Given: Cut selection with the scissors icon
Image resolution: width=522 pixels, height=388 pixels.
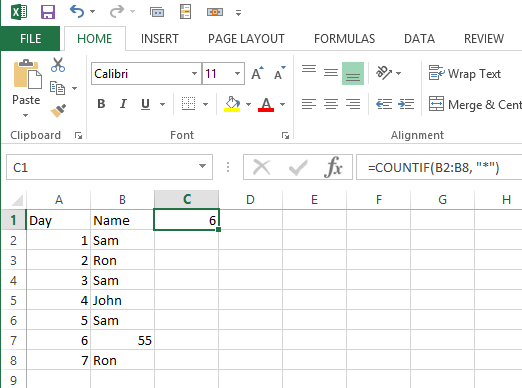Looking at the screenshot, I should pyautogui.click(x=58, y=65).
